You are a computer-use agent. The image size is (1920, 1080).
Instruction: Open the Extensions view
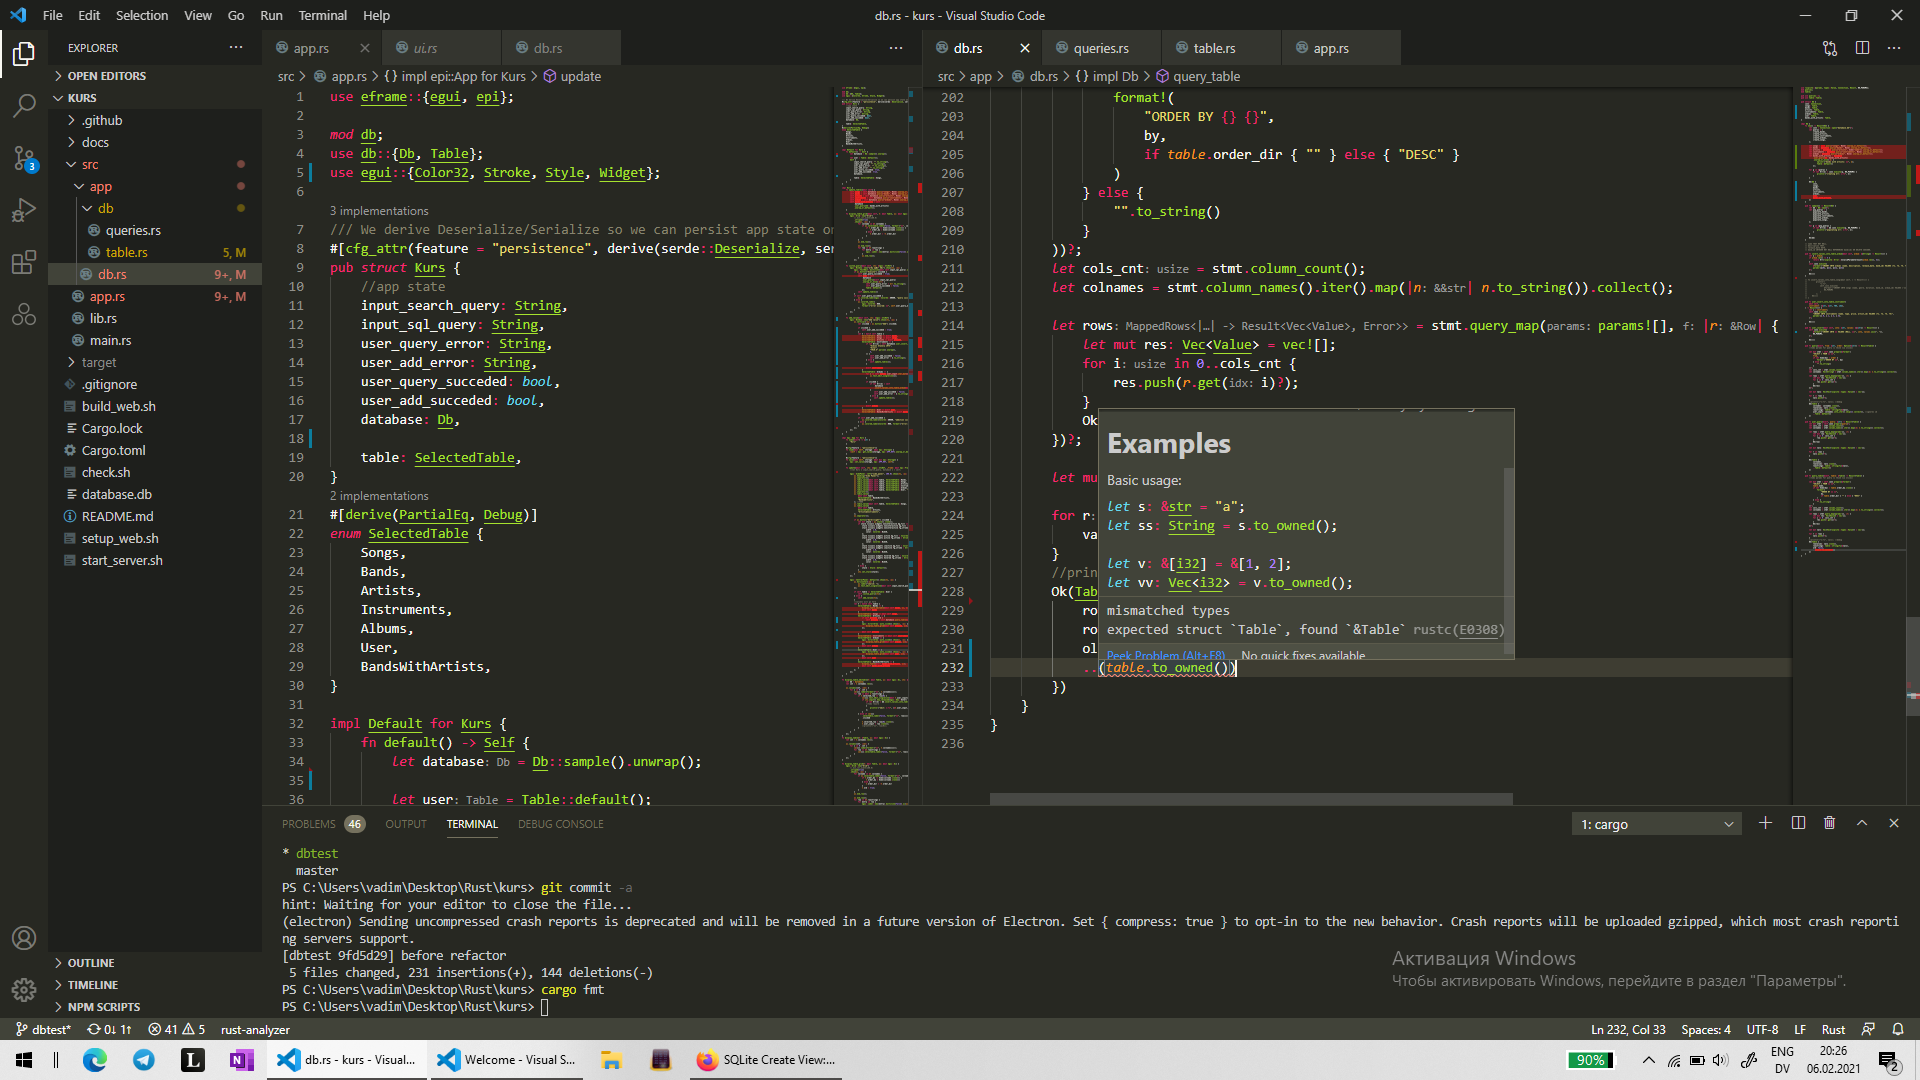pos(24,262)
